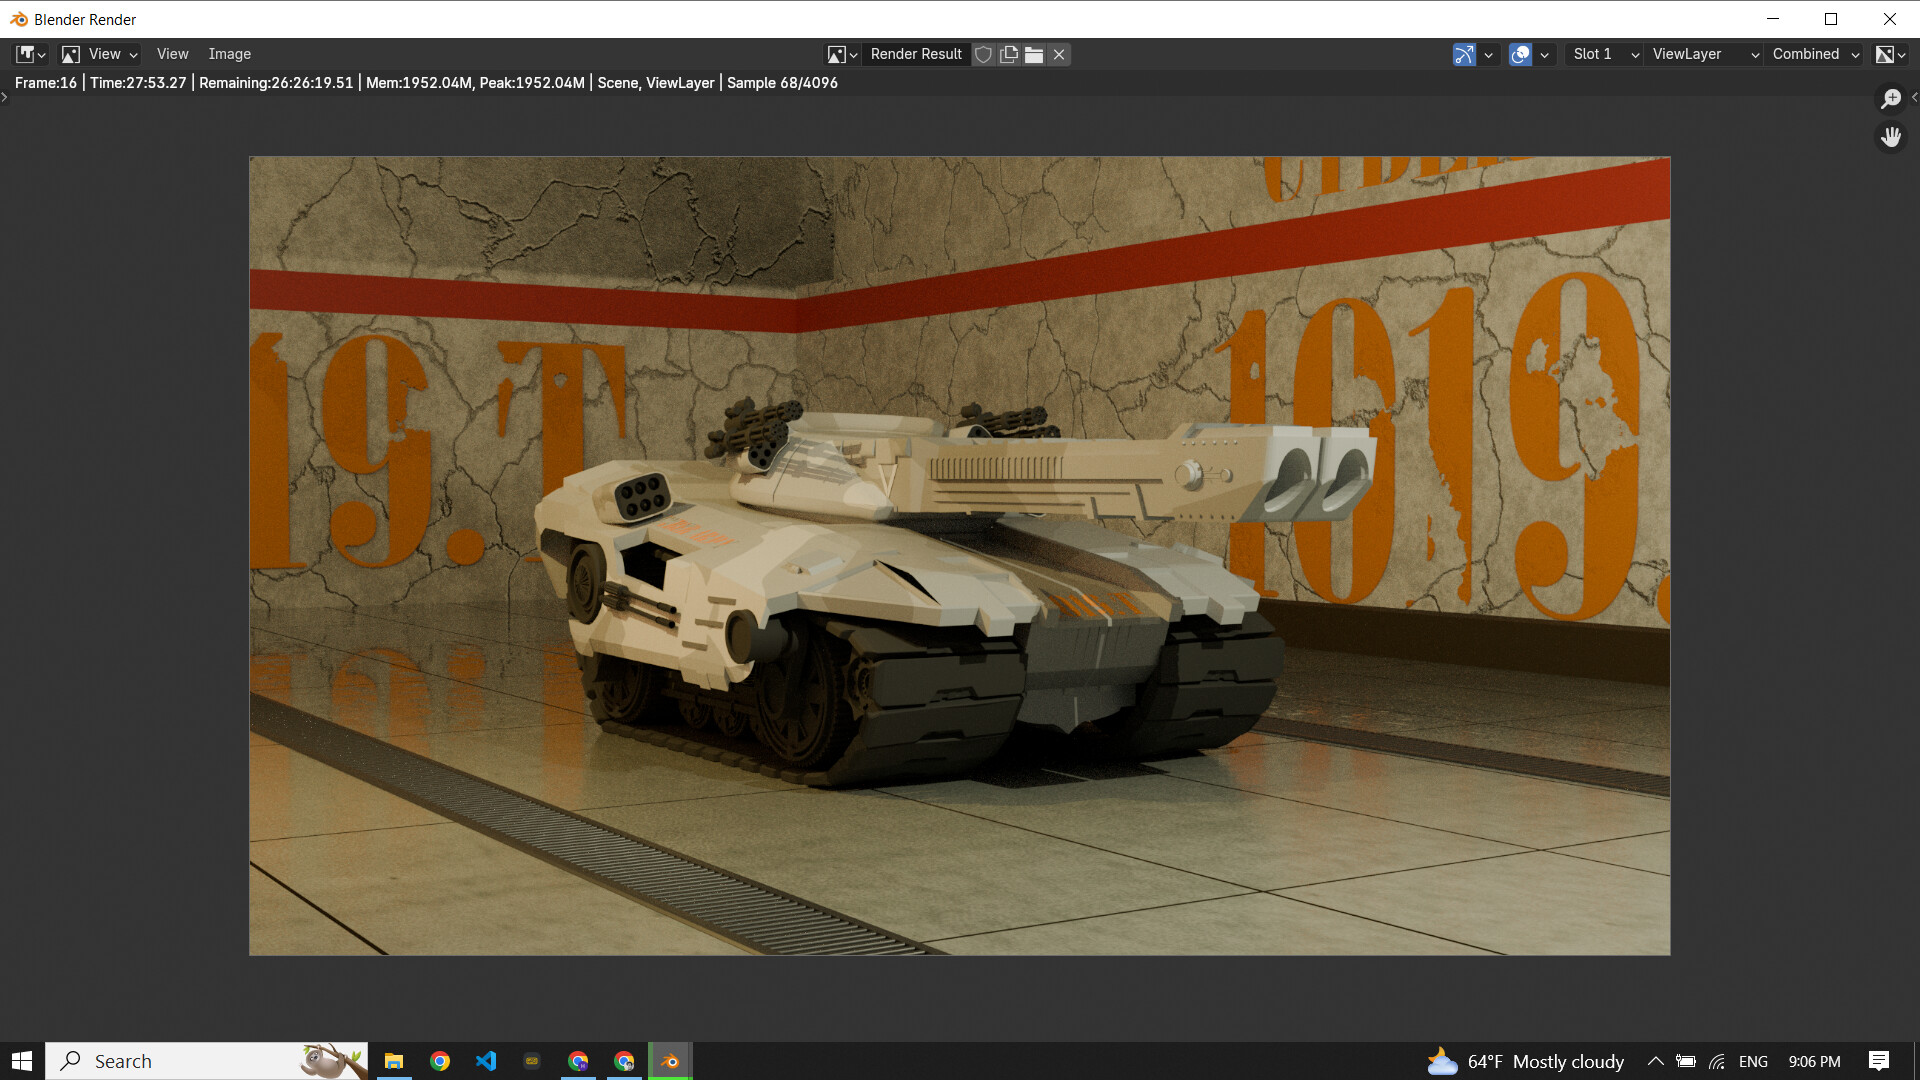Select the hand pan tool icon below the magnifier
Image resolution: width=1920 pixels, height=1080 pixels.
1891,137
